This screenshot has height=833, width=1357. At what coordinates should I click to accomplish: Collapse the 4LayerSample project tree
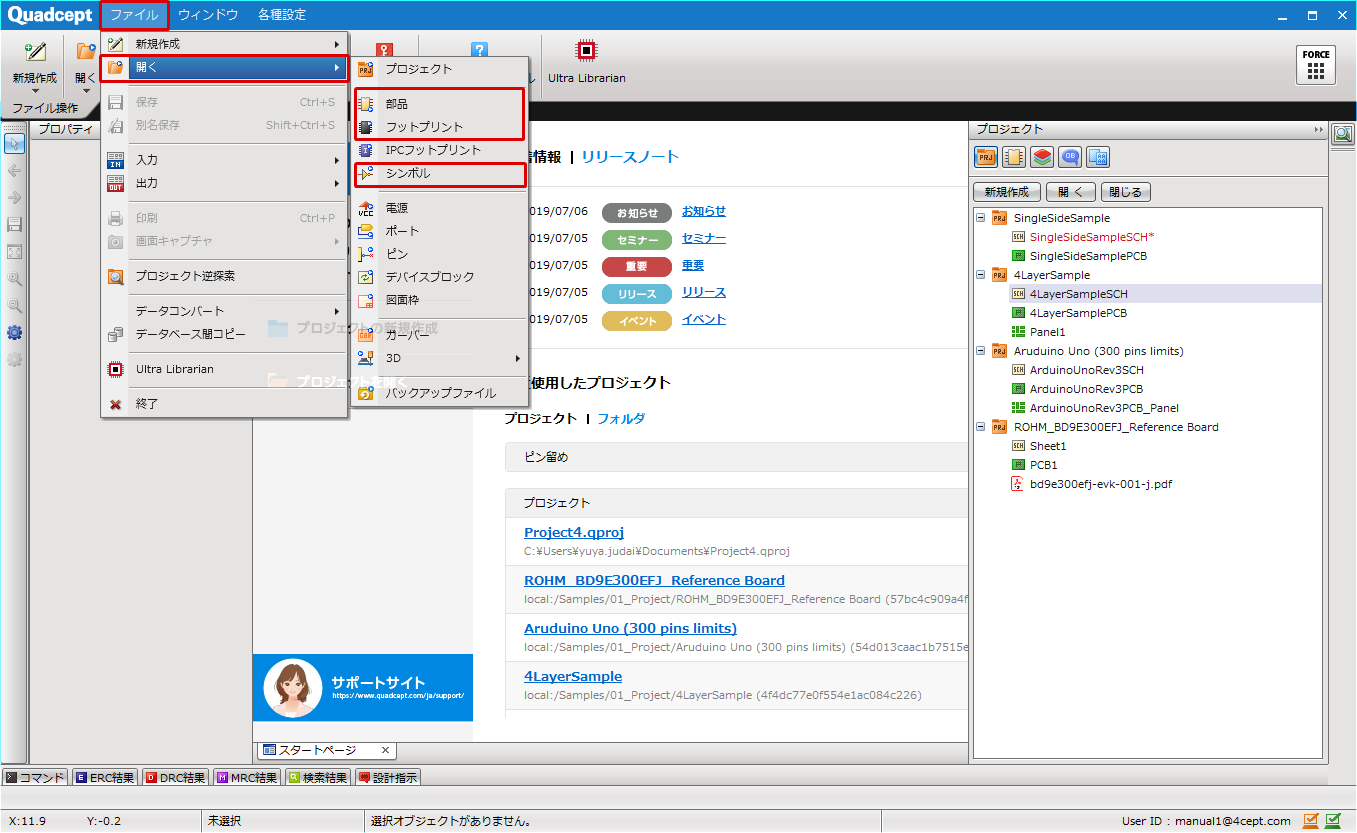pyautogui.click(x=979, y=274)
